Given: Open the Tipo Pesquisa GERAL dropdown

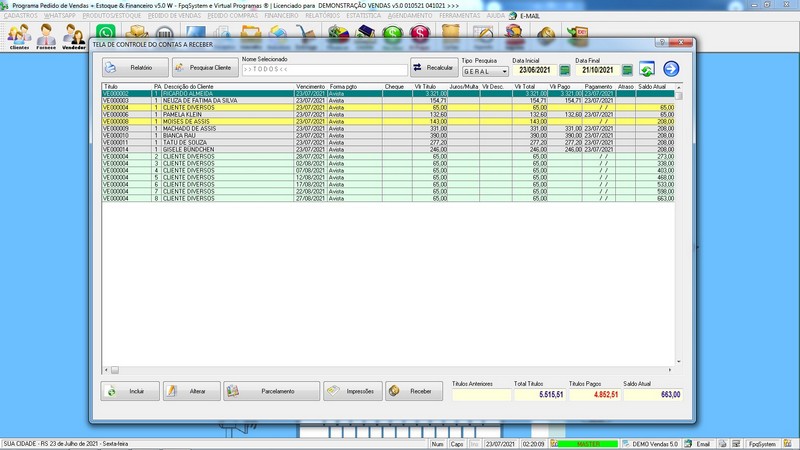Looking at the screenshot, I should click(485, 71).
